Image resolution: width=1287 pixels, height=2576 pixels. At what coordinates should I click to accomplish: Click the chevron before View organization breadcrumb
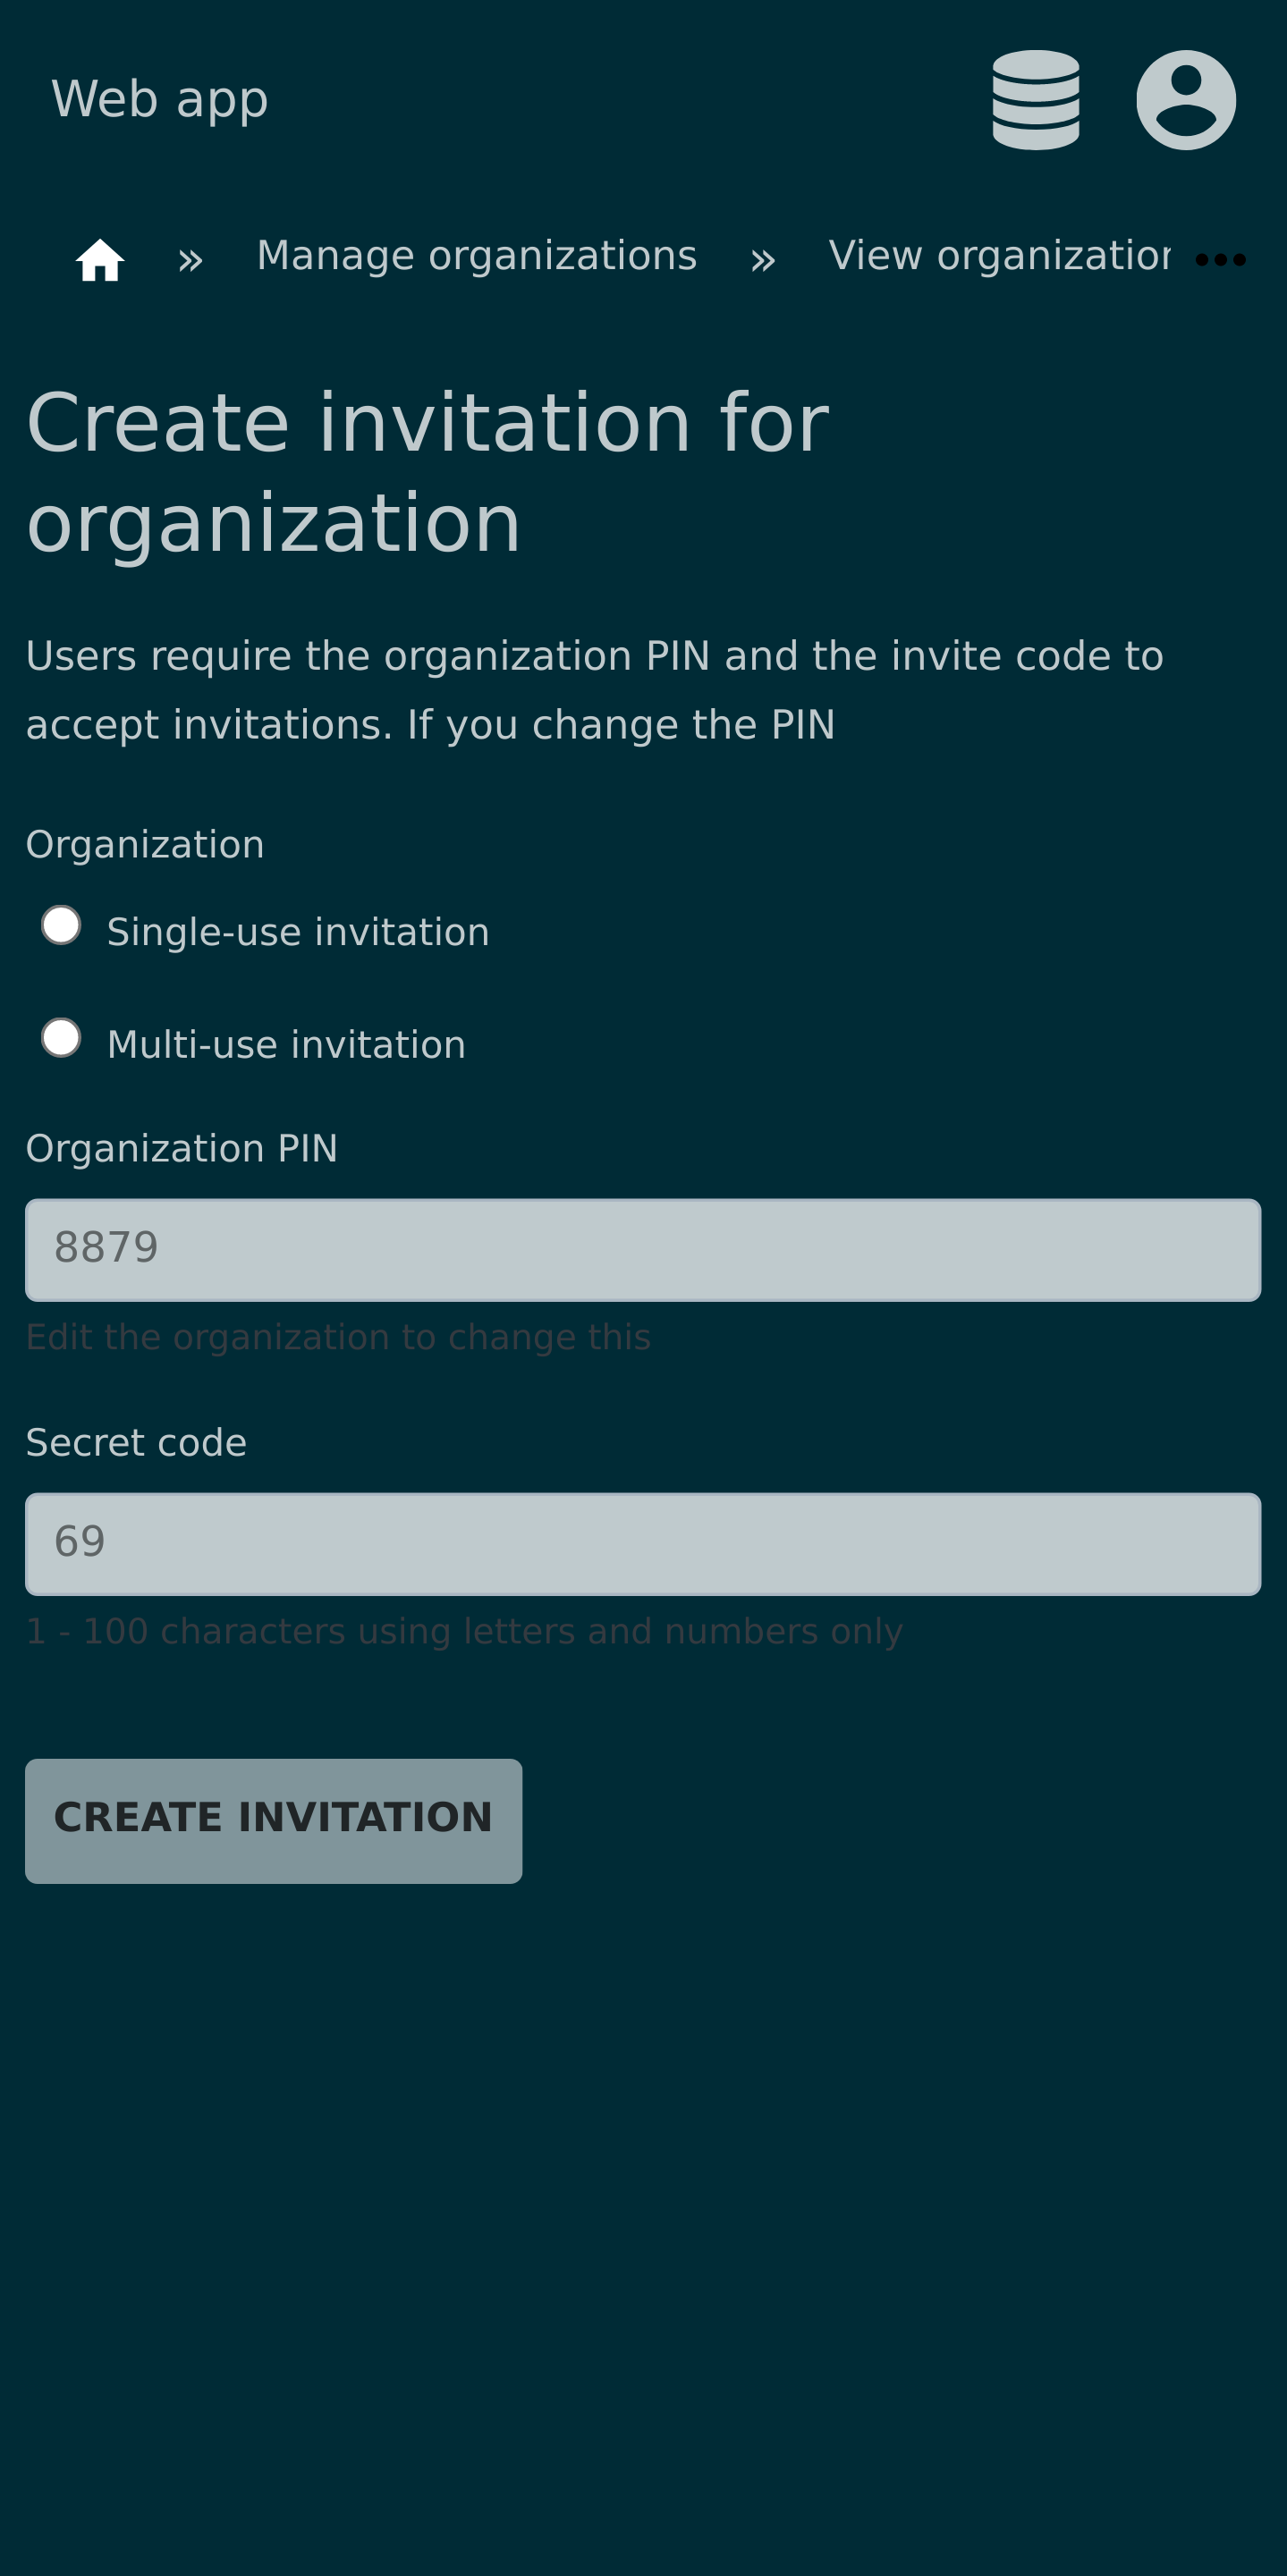[762, 261]
